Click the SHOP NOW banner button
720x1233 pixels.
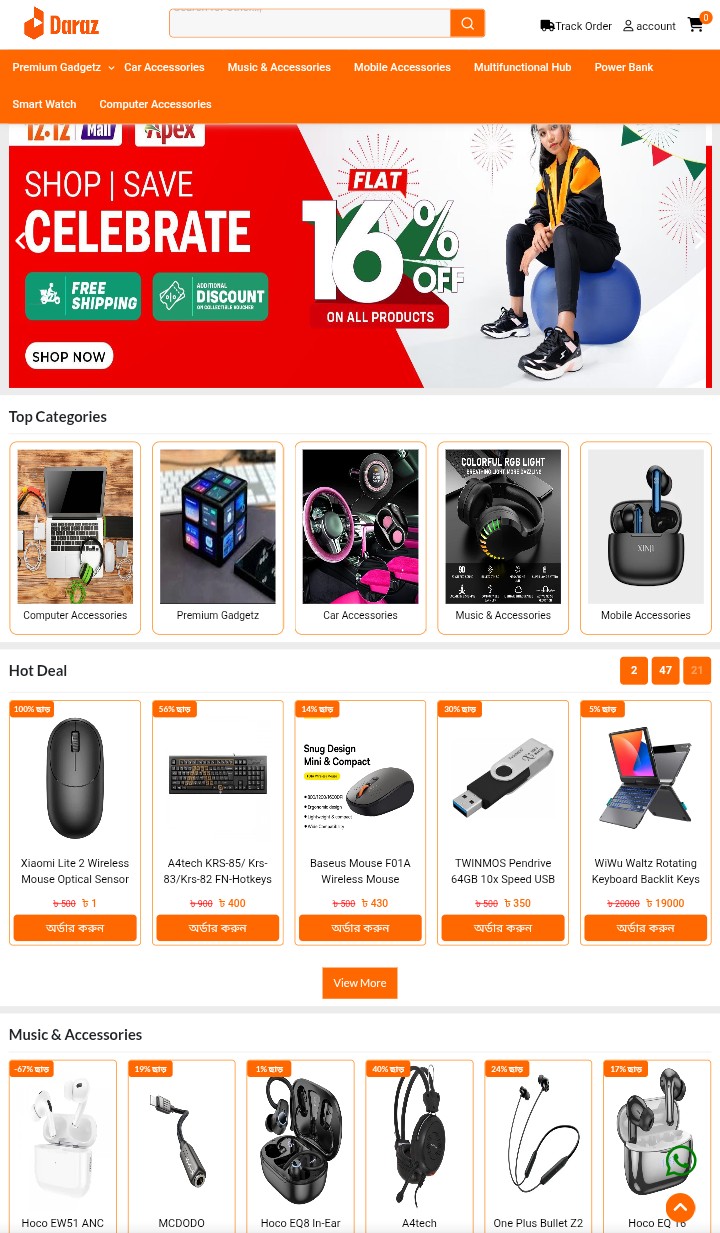pyautogui.click(x=69, y=356)
